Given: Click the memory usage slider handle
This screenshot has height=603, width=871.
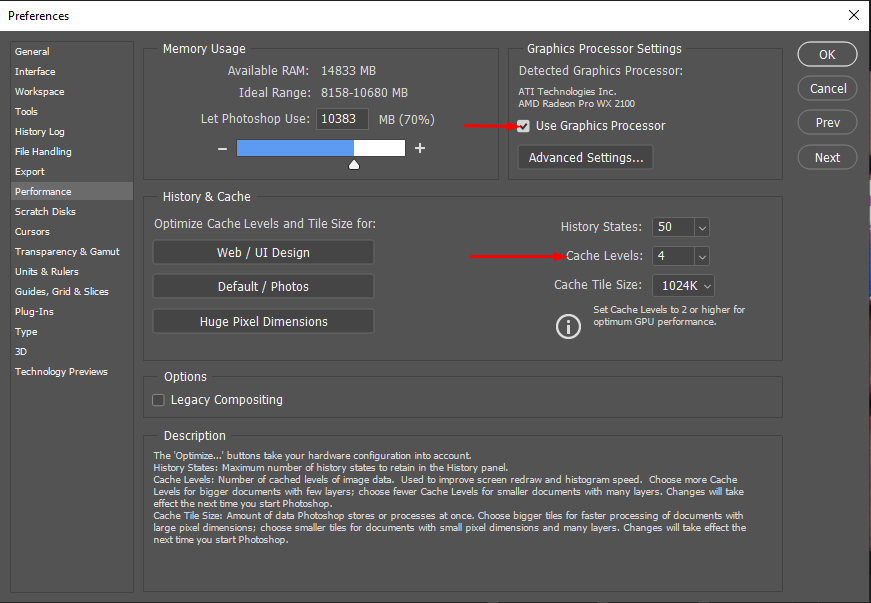Looking at the screenshot, I should [x=353, y=162].
